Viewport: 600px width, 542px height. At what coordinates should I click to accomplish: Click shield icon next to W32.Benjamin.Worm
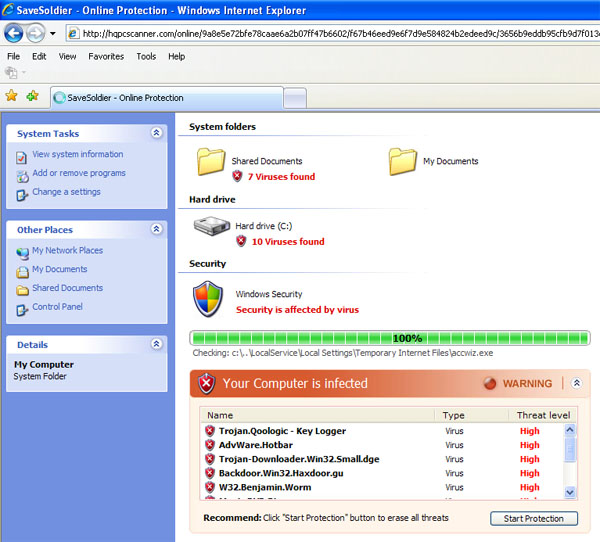click(210, 487)
